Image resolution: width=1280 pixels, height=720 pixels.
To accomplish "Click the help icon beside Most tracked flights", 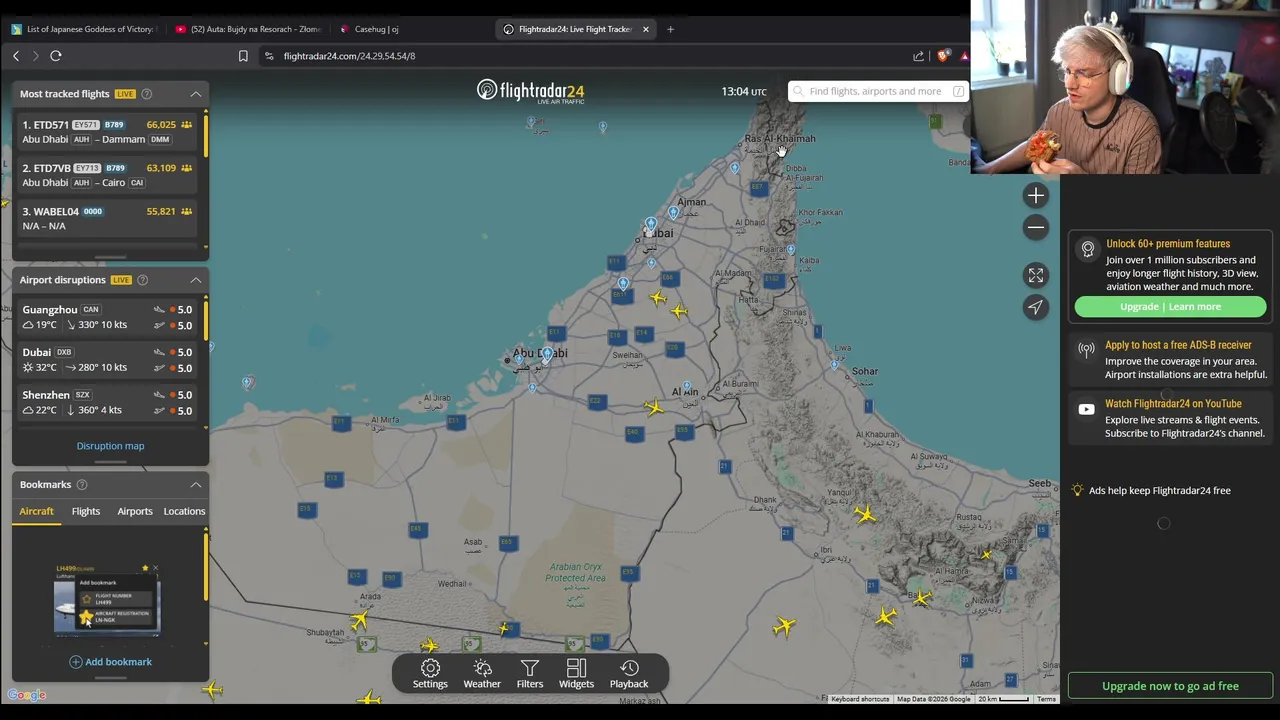I will point(146,94).
